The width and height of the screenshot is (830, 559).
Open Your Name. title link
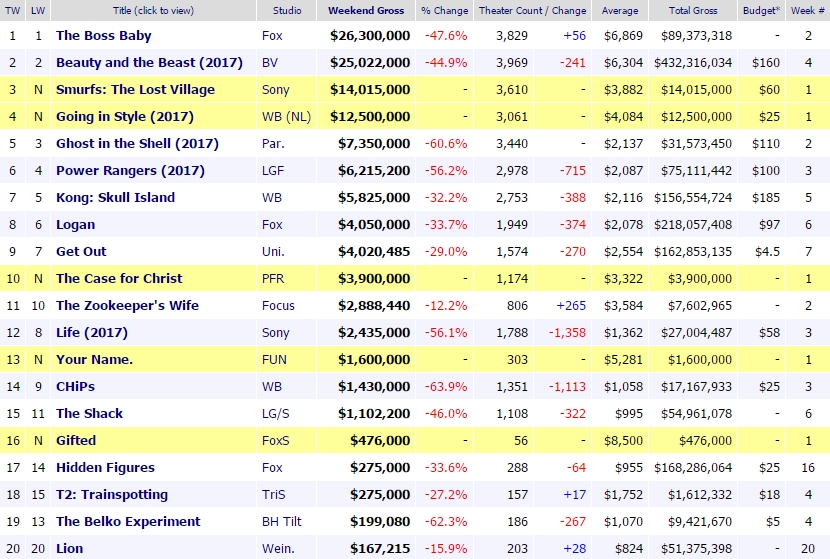[94, 359]
